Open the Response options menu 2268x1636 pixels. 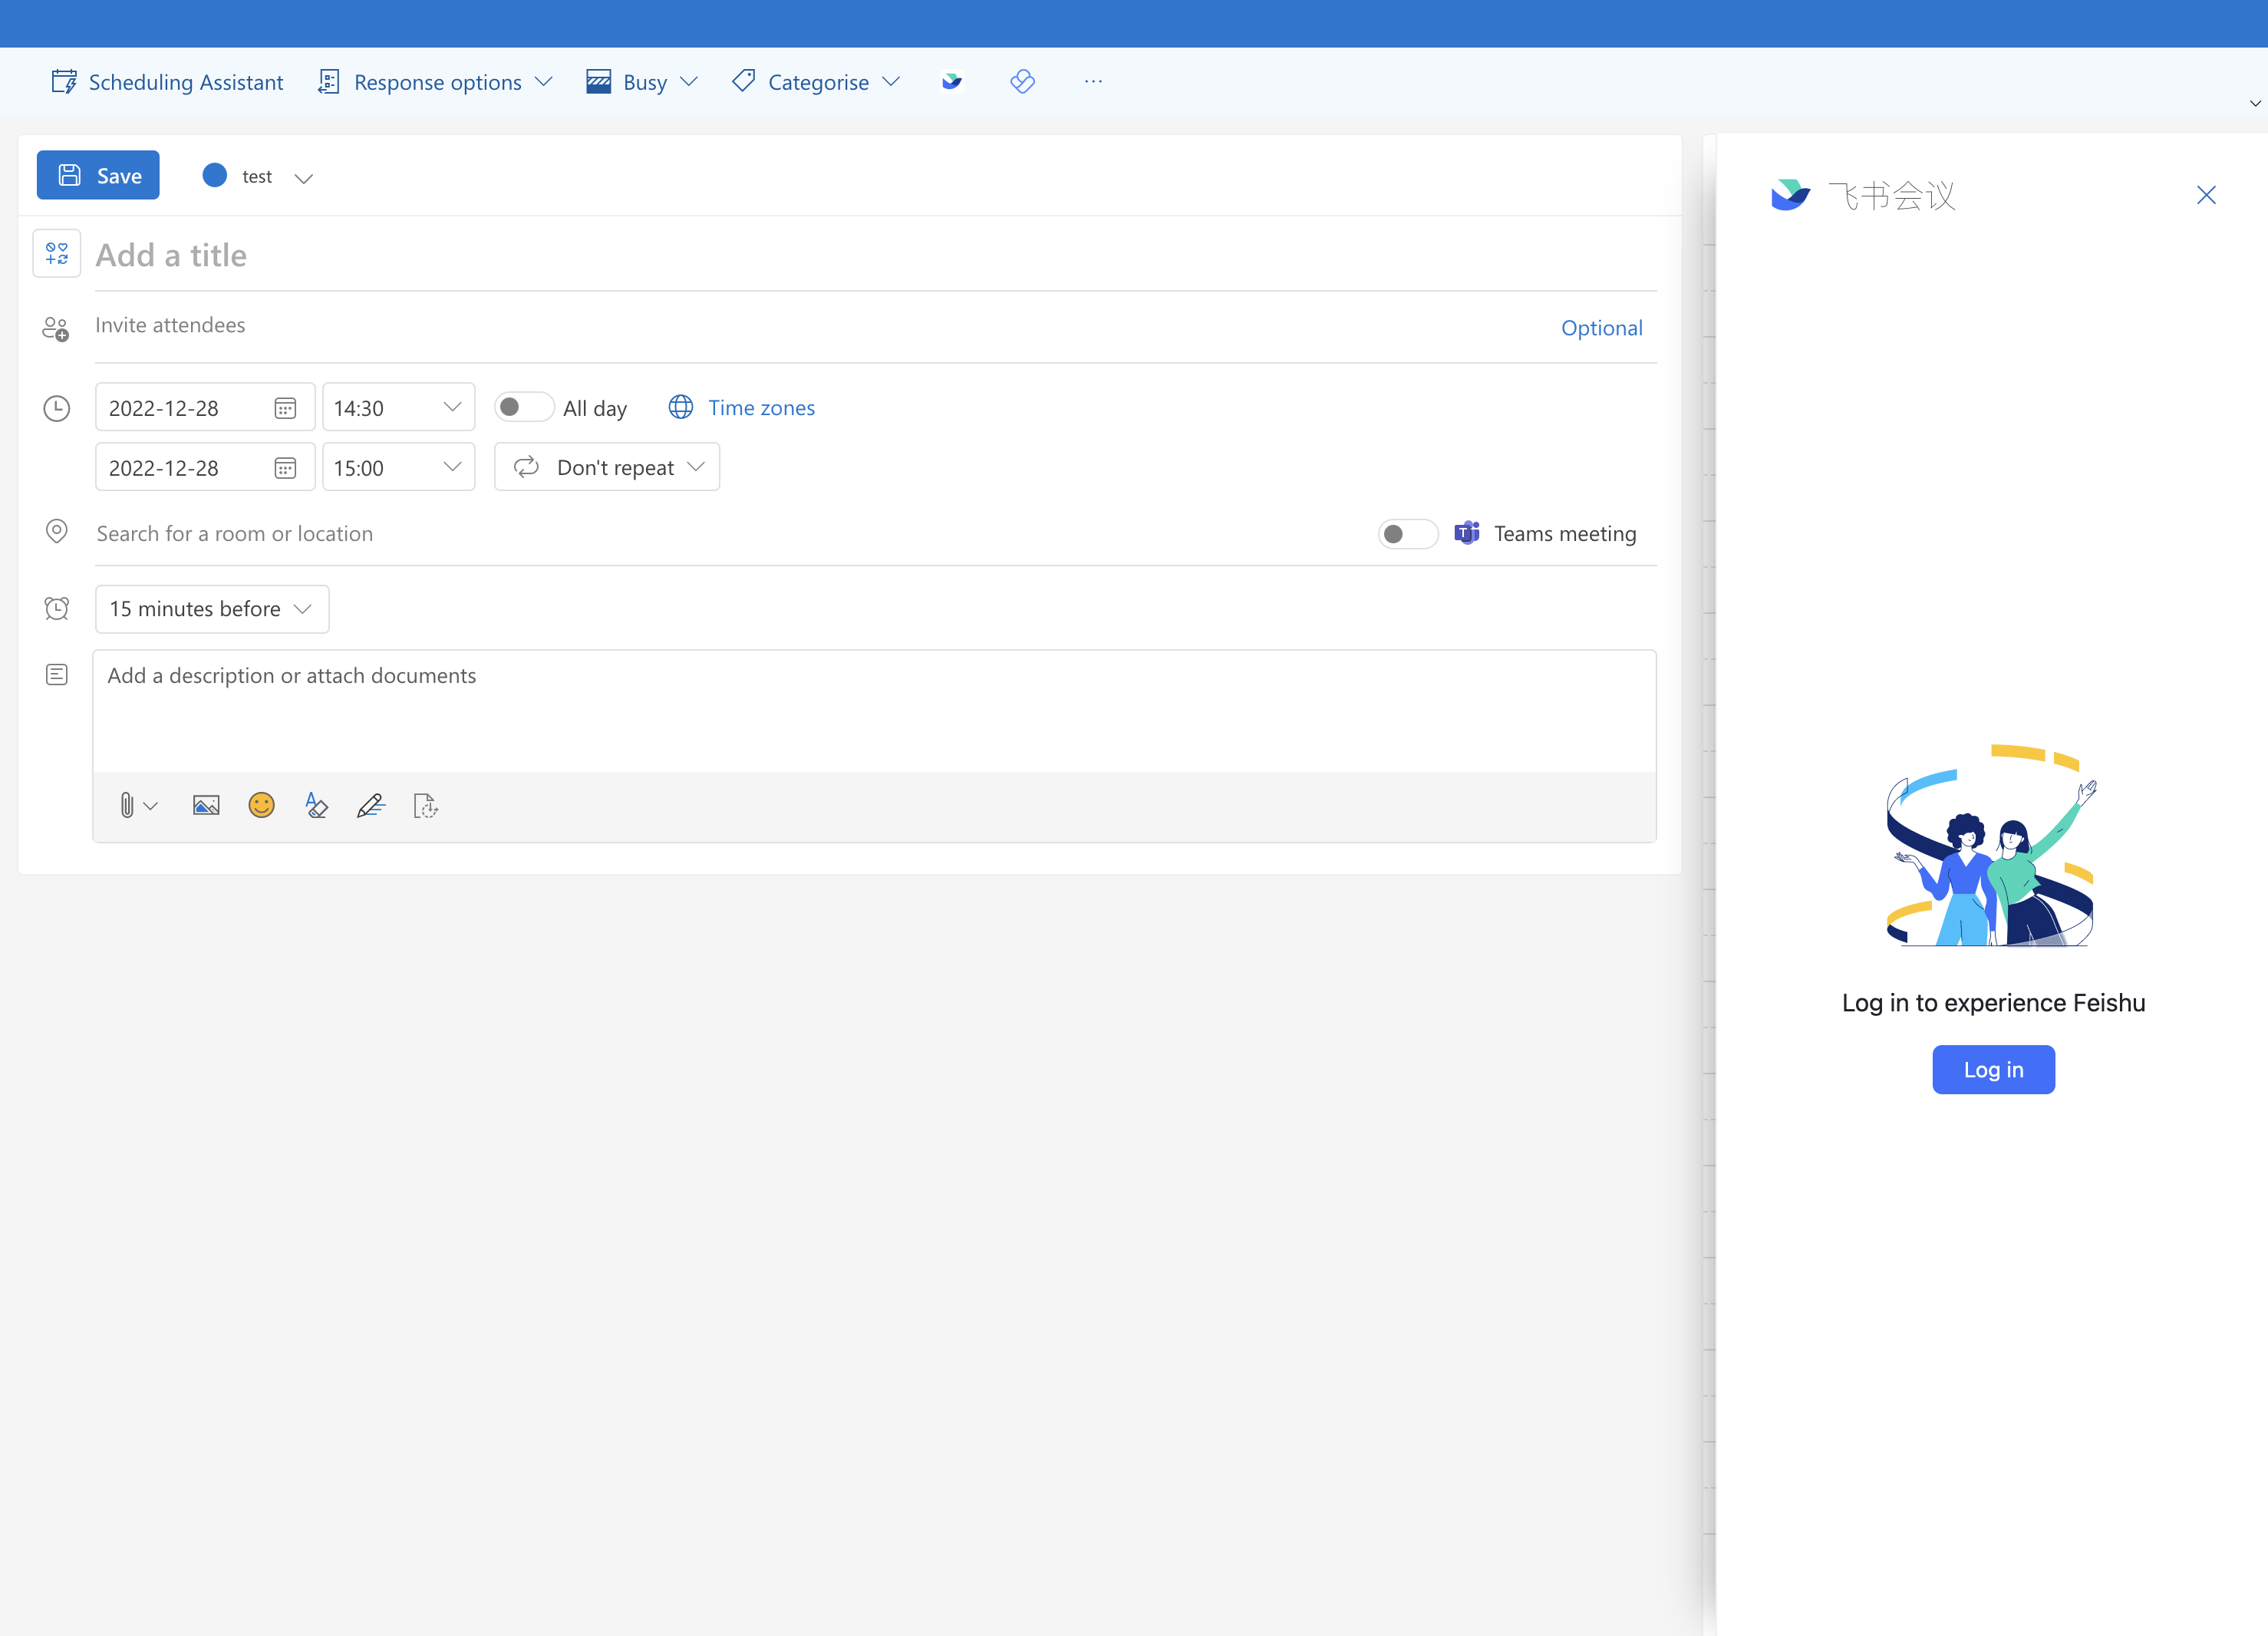pyautogui.click(x=434, y=81)
